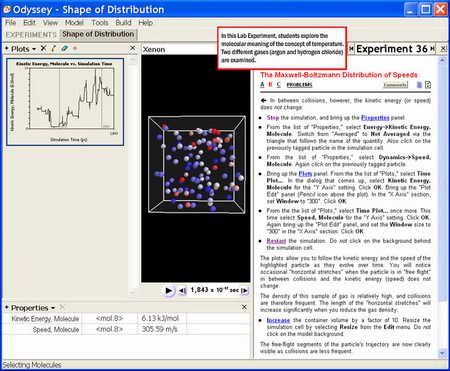The image size is (450, 371).
Task: Go to previous experiment arrow
Action: point(351,49)
